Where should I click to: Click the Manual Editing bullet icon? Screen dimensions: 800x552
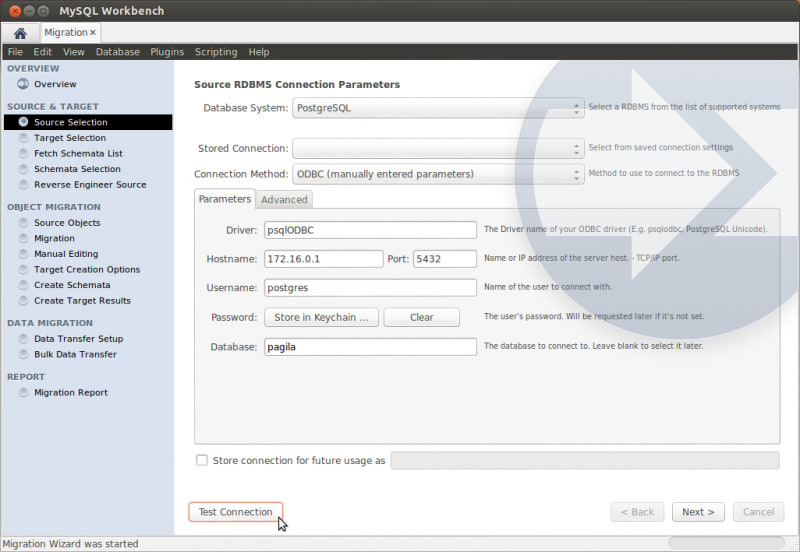(x=23, y=254)
